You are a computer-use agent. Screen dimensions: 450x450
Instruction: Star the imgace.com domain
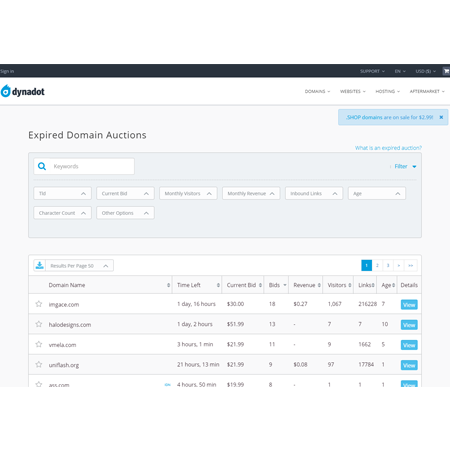39,304
